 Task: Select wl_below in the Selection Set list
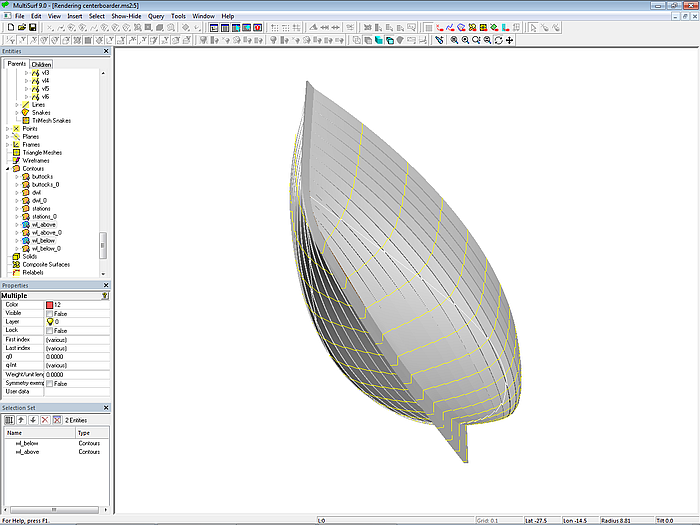tap(28, 442)
